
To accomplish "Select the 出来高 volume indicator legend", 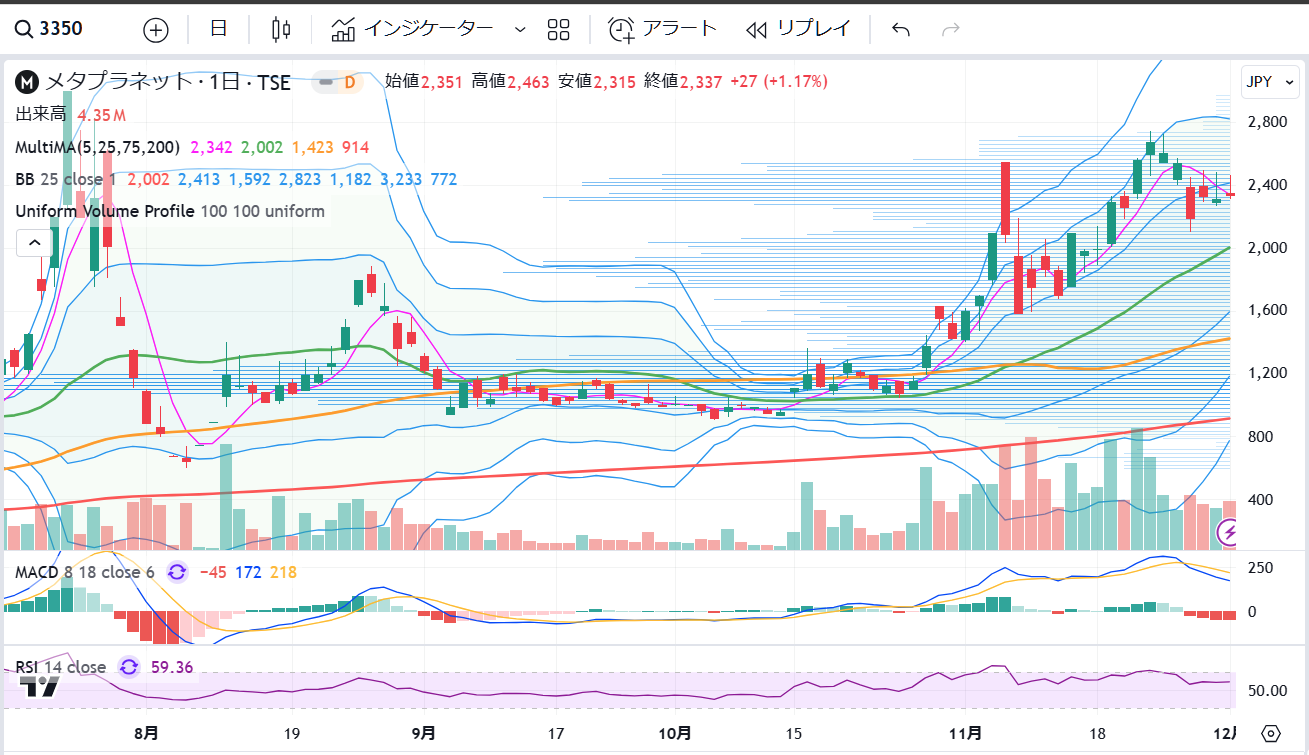I will click(42, 115).
